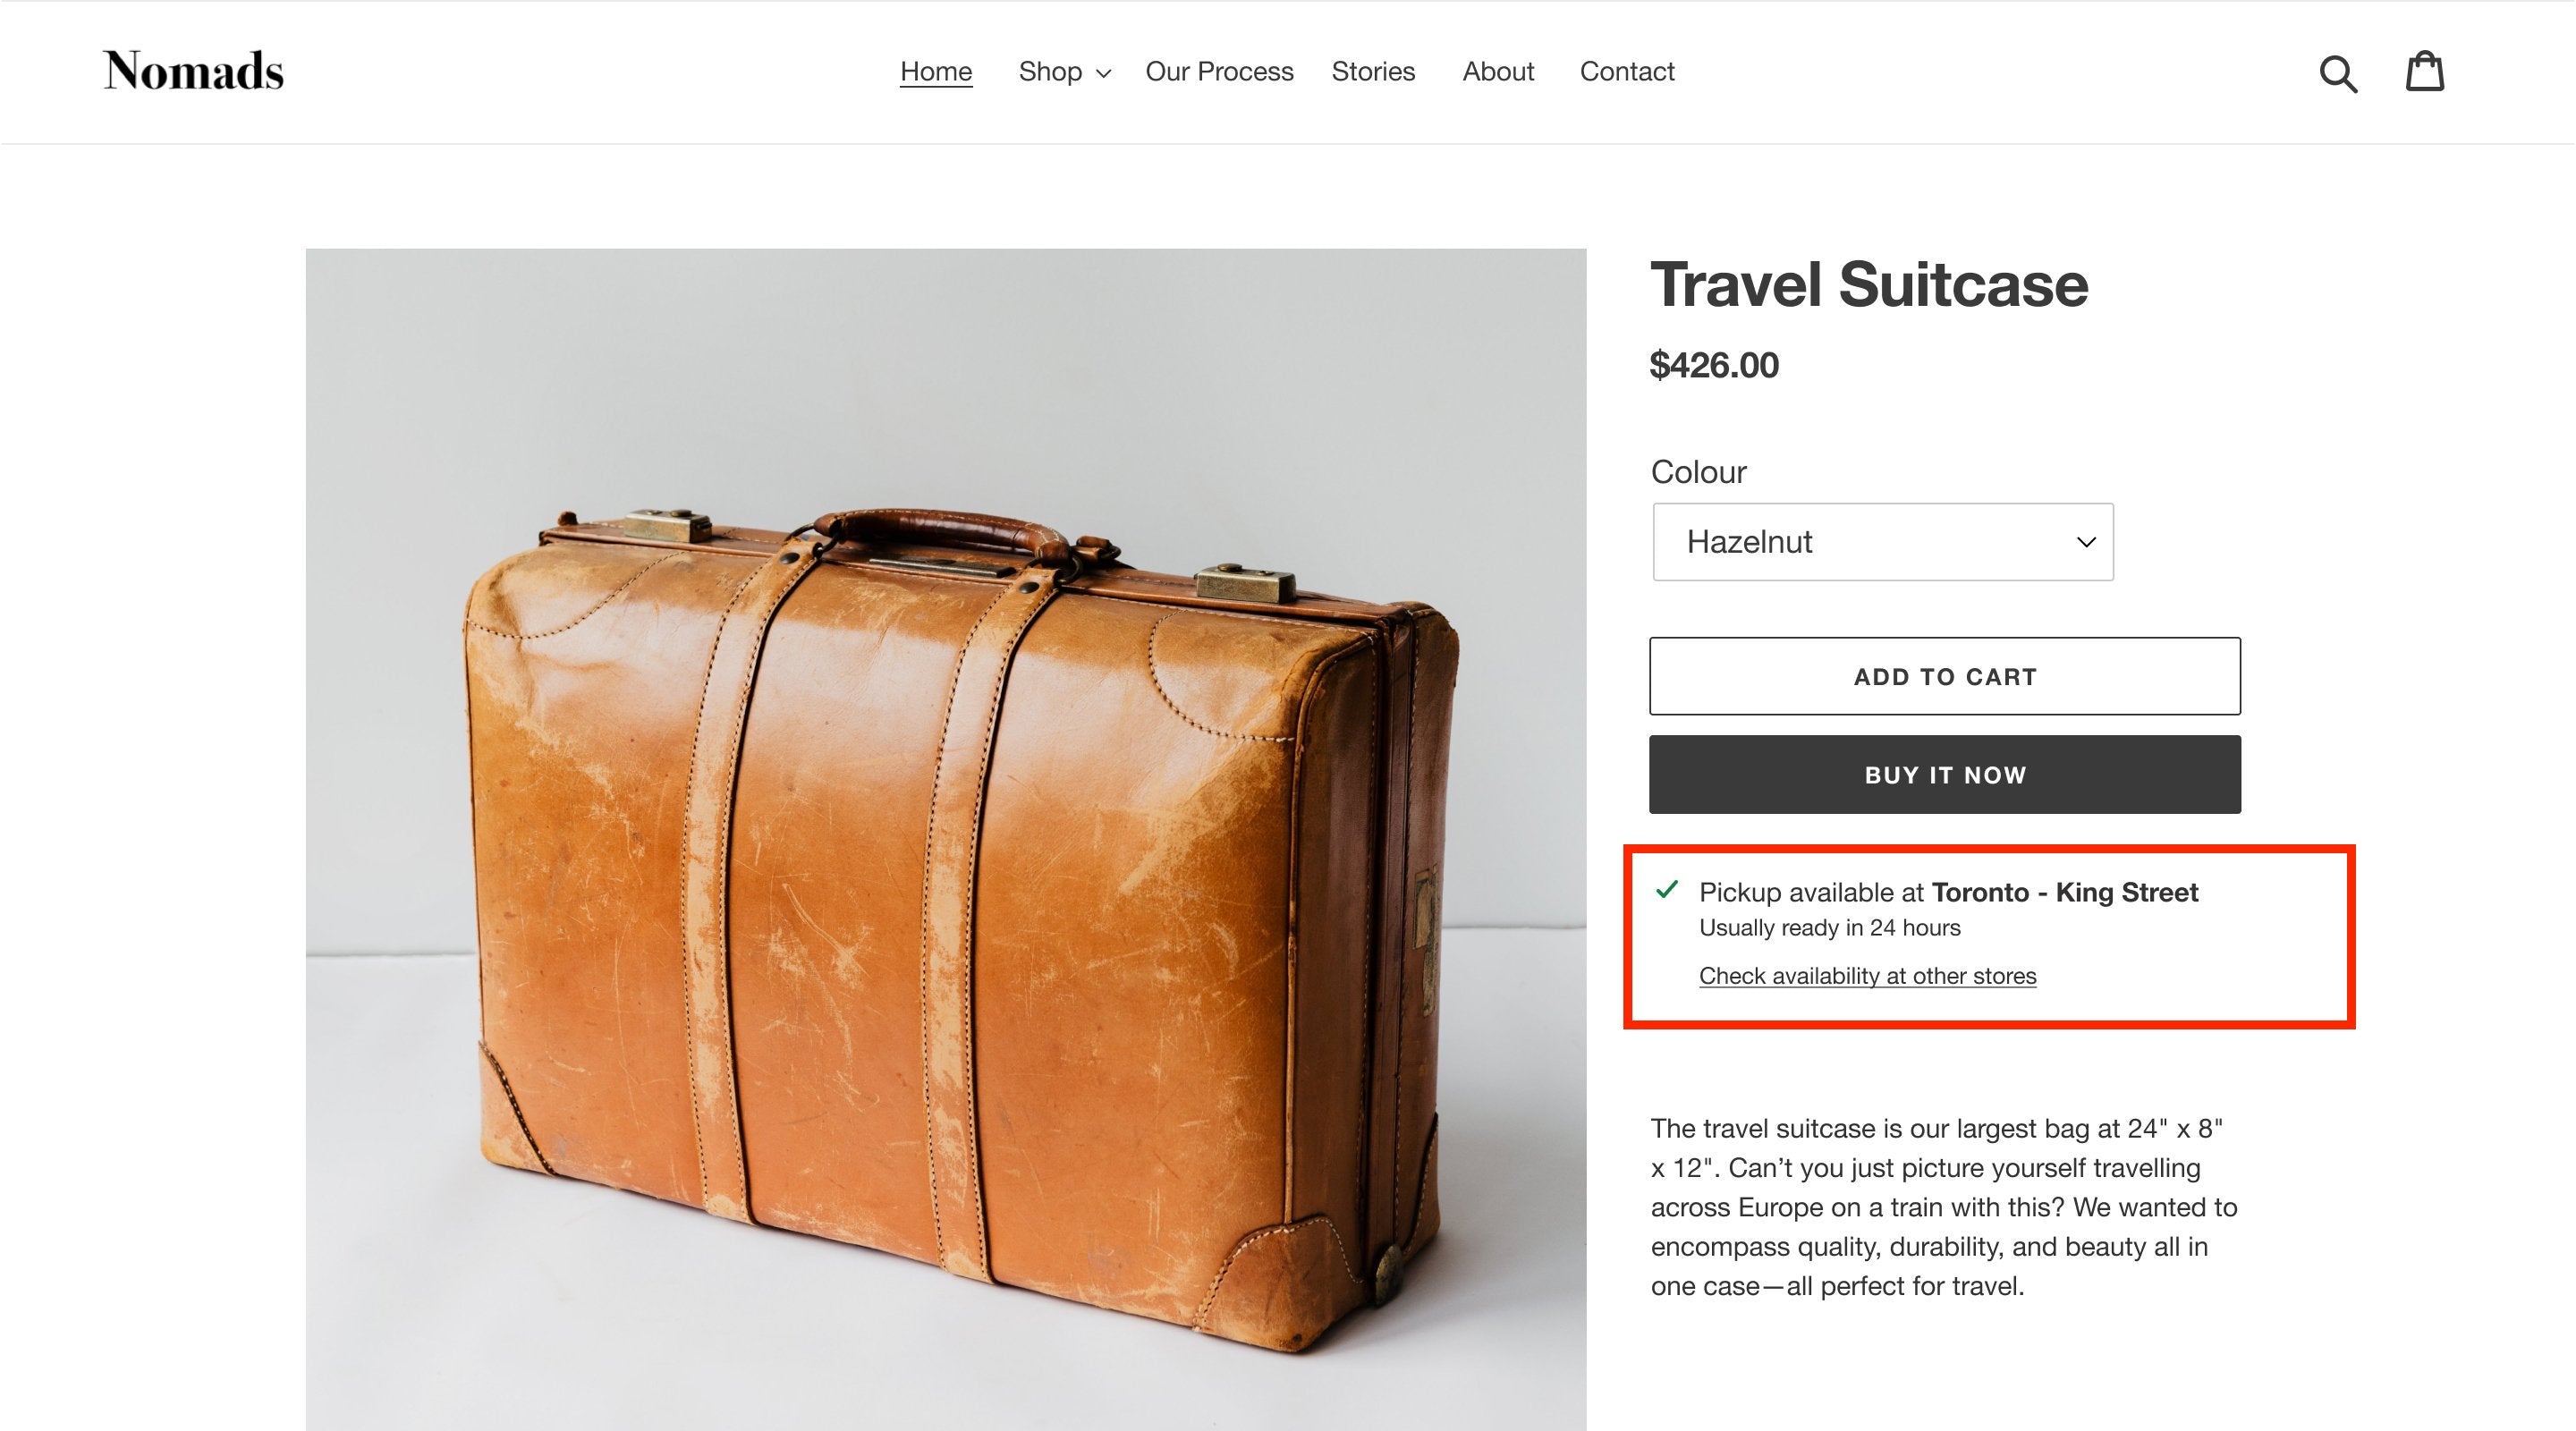The width and height of the screenshot is (2576, 1431).
Task: Click the leather suitcase product image
Action: pos(945,840)
